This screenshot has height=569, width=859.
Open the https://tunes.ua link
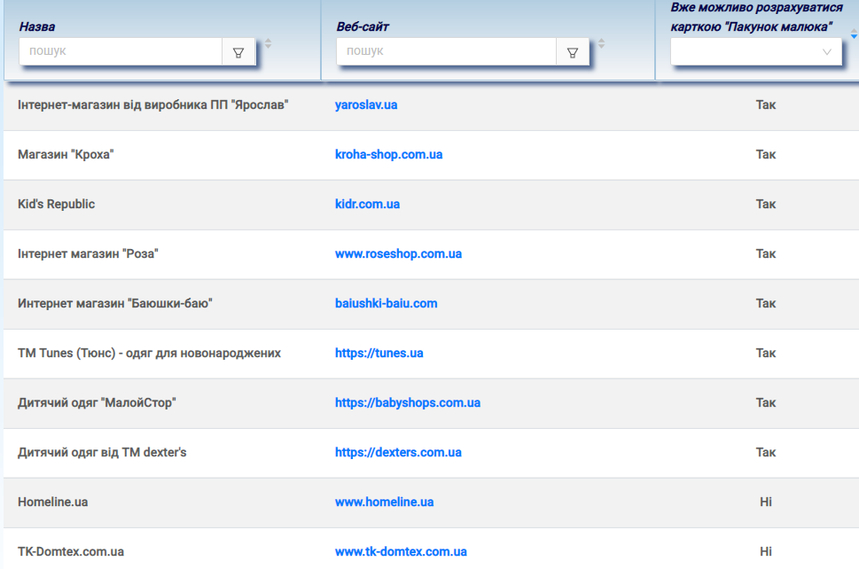[379, 353]
